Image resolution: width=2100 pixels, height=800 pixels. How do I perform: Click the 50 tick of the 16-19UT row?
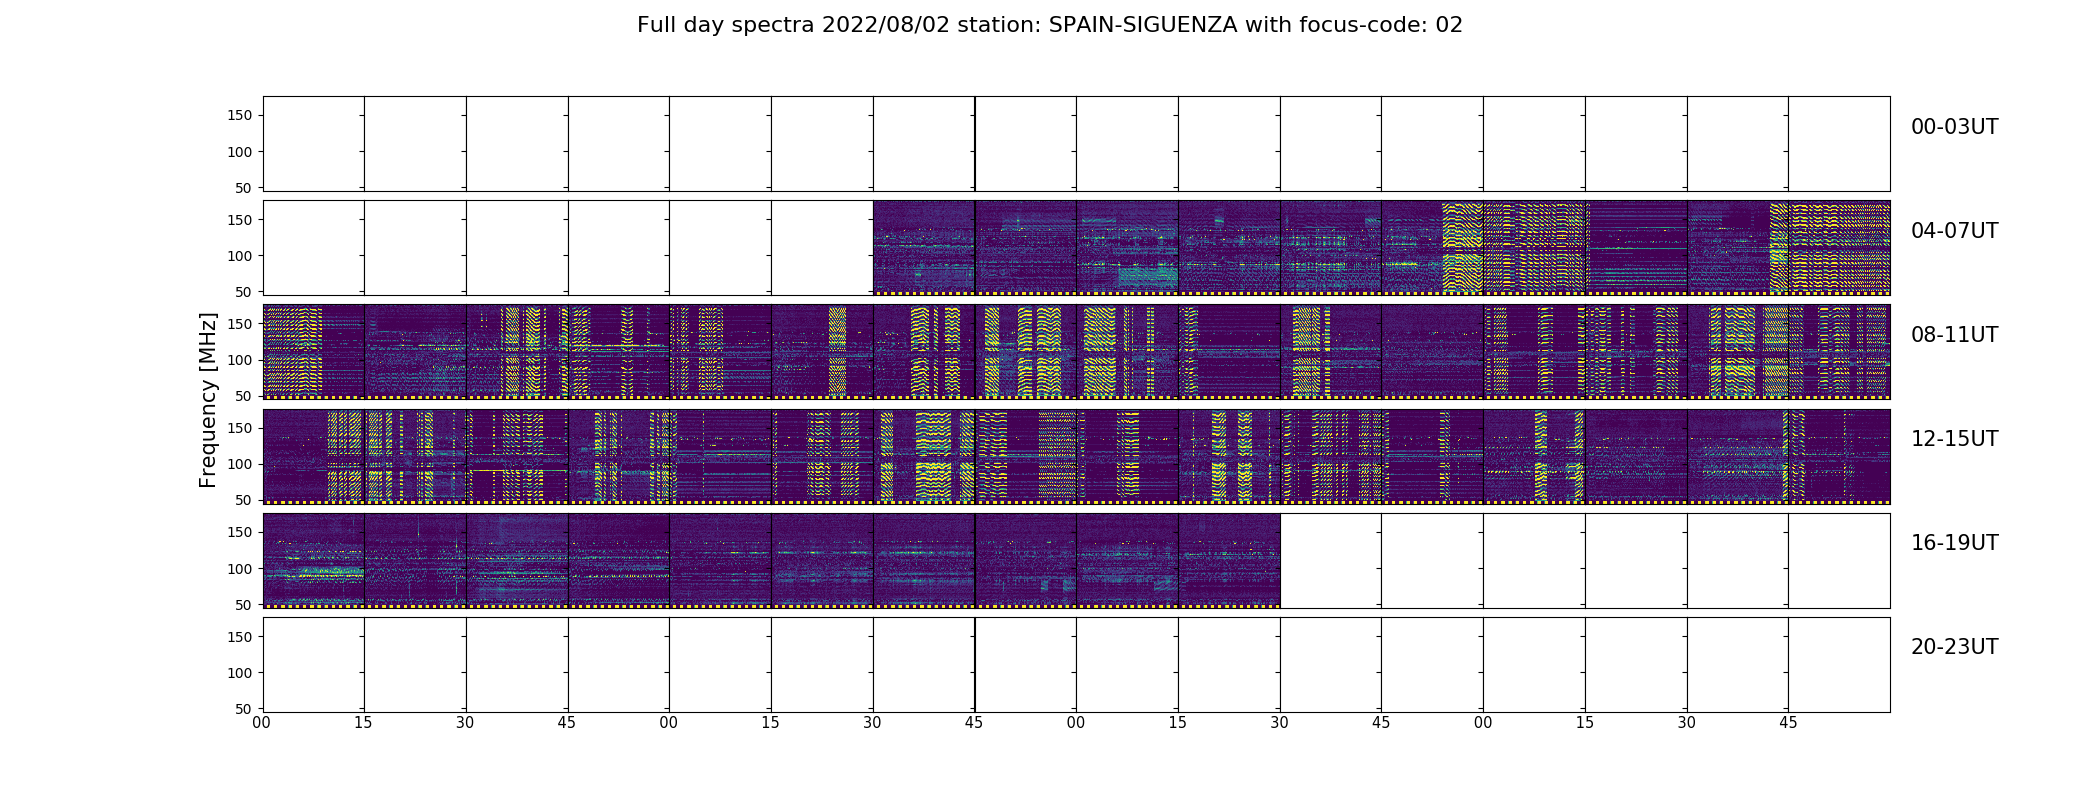click(244, 604)
